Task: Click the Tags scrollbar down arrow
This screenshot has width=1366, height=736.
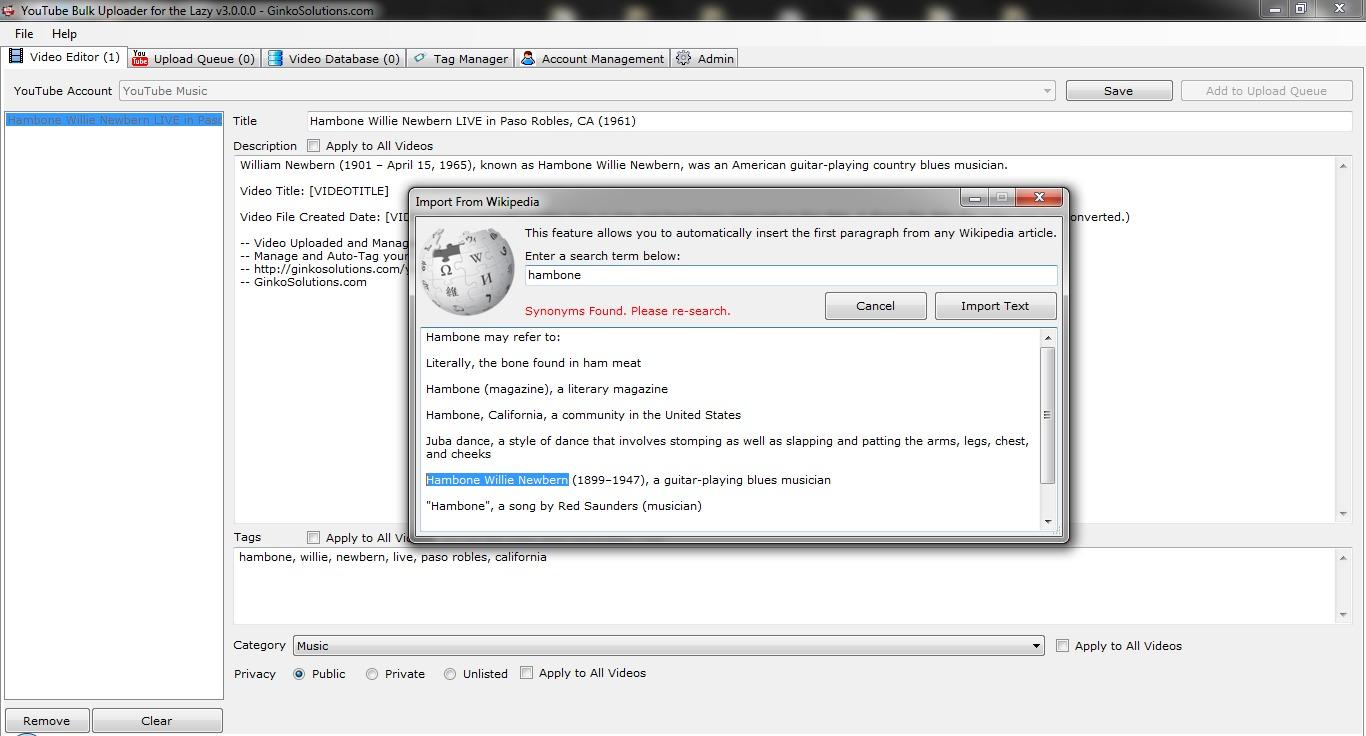Action: [1343, 615]
